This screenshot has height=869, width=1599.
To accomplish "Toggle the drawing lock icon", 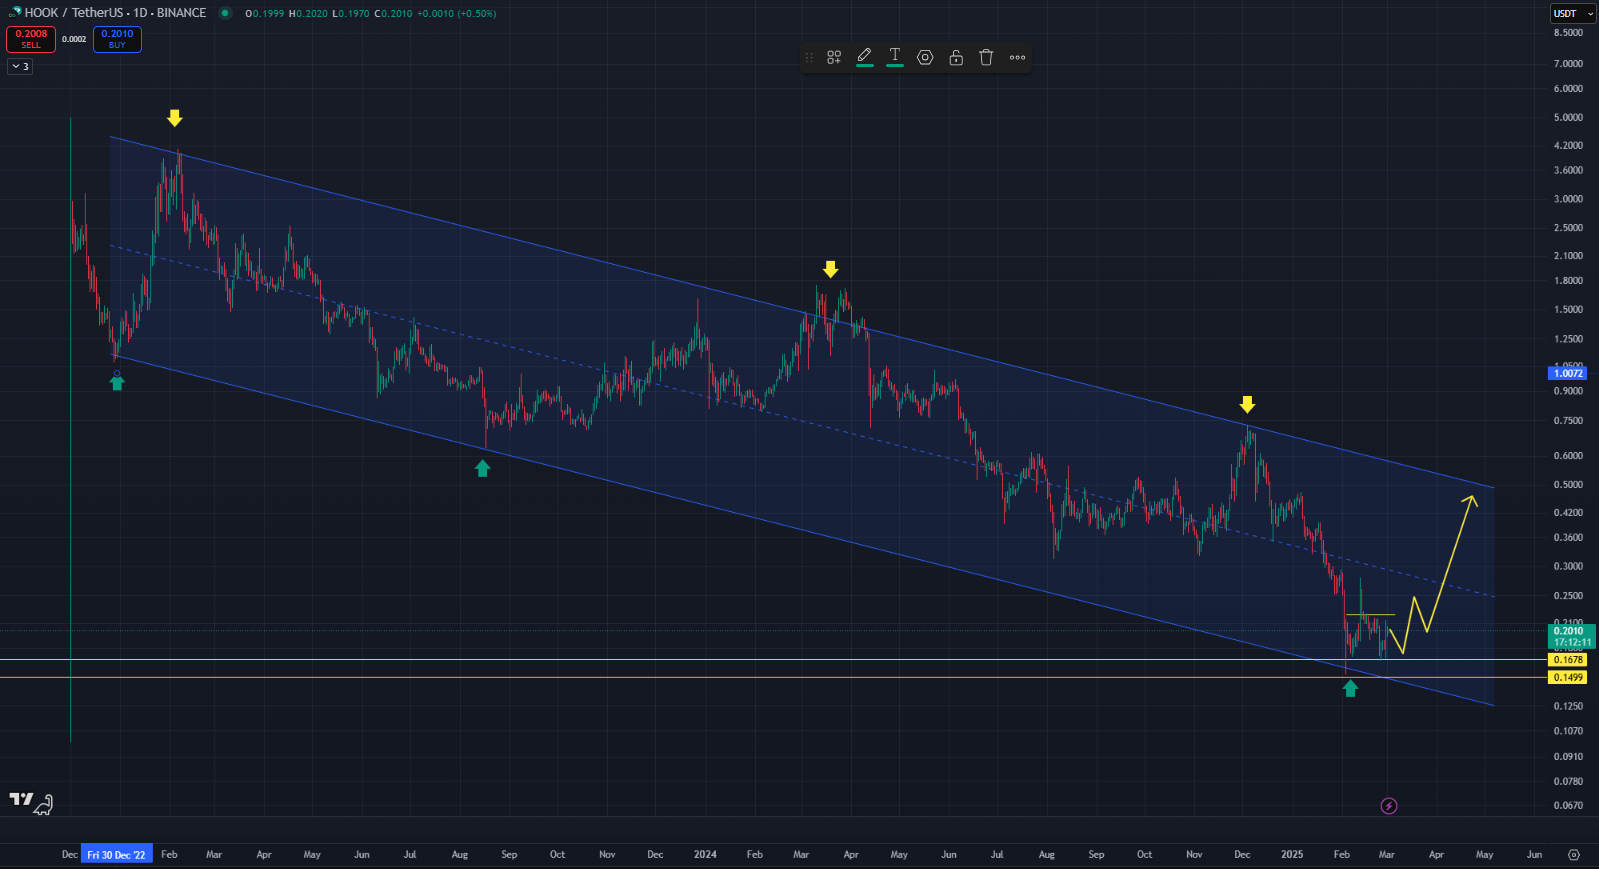I will pos(956,58).
